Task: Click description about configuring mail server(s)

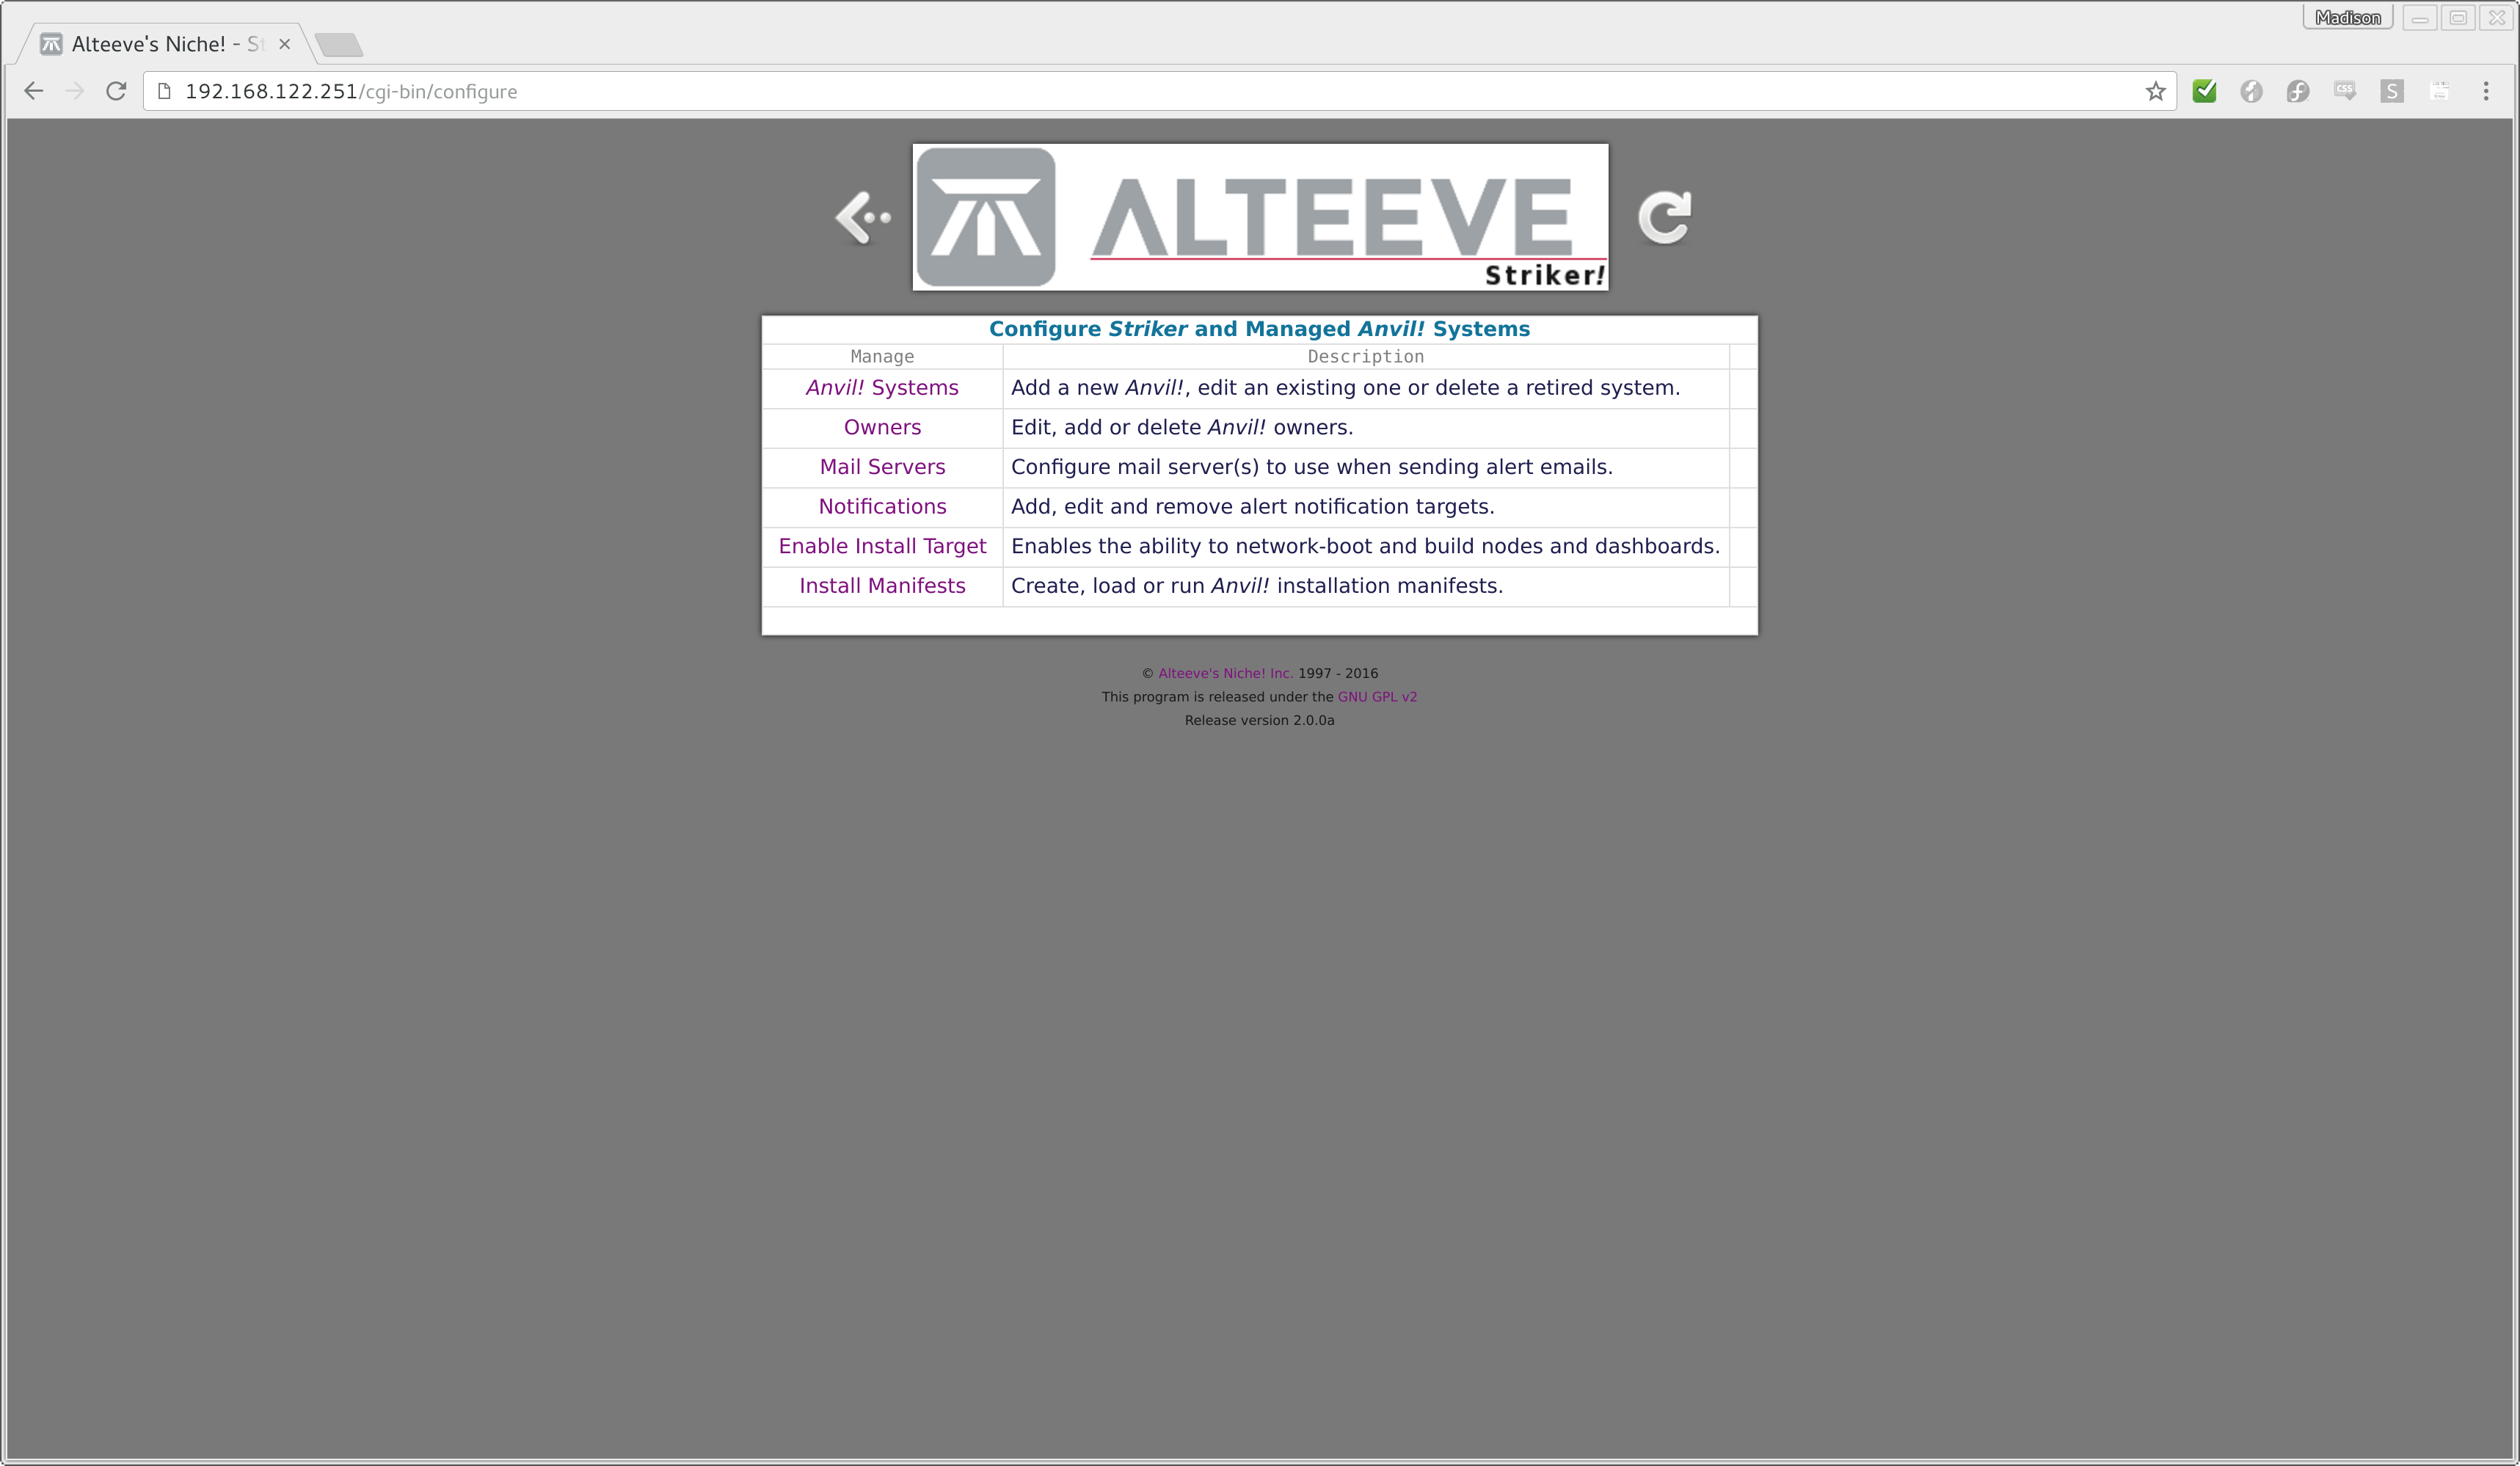Action: click(x=1312, y=467)
